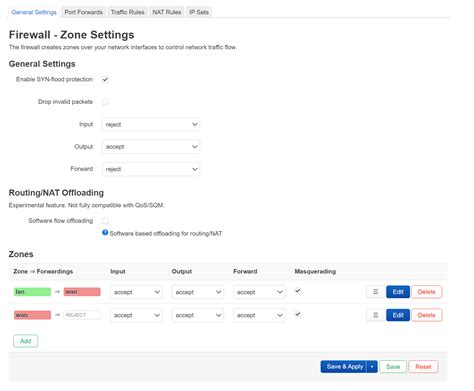This screenshot has height=391, width=474.
Task: Click the Firewall - Zone Settings title
Action: 71,35
